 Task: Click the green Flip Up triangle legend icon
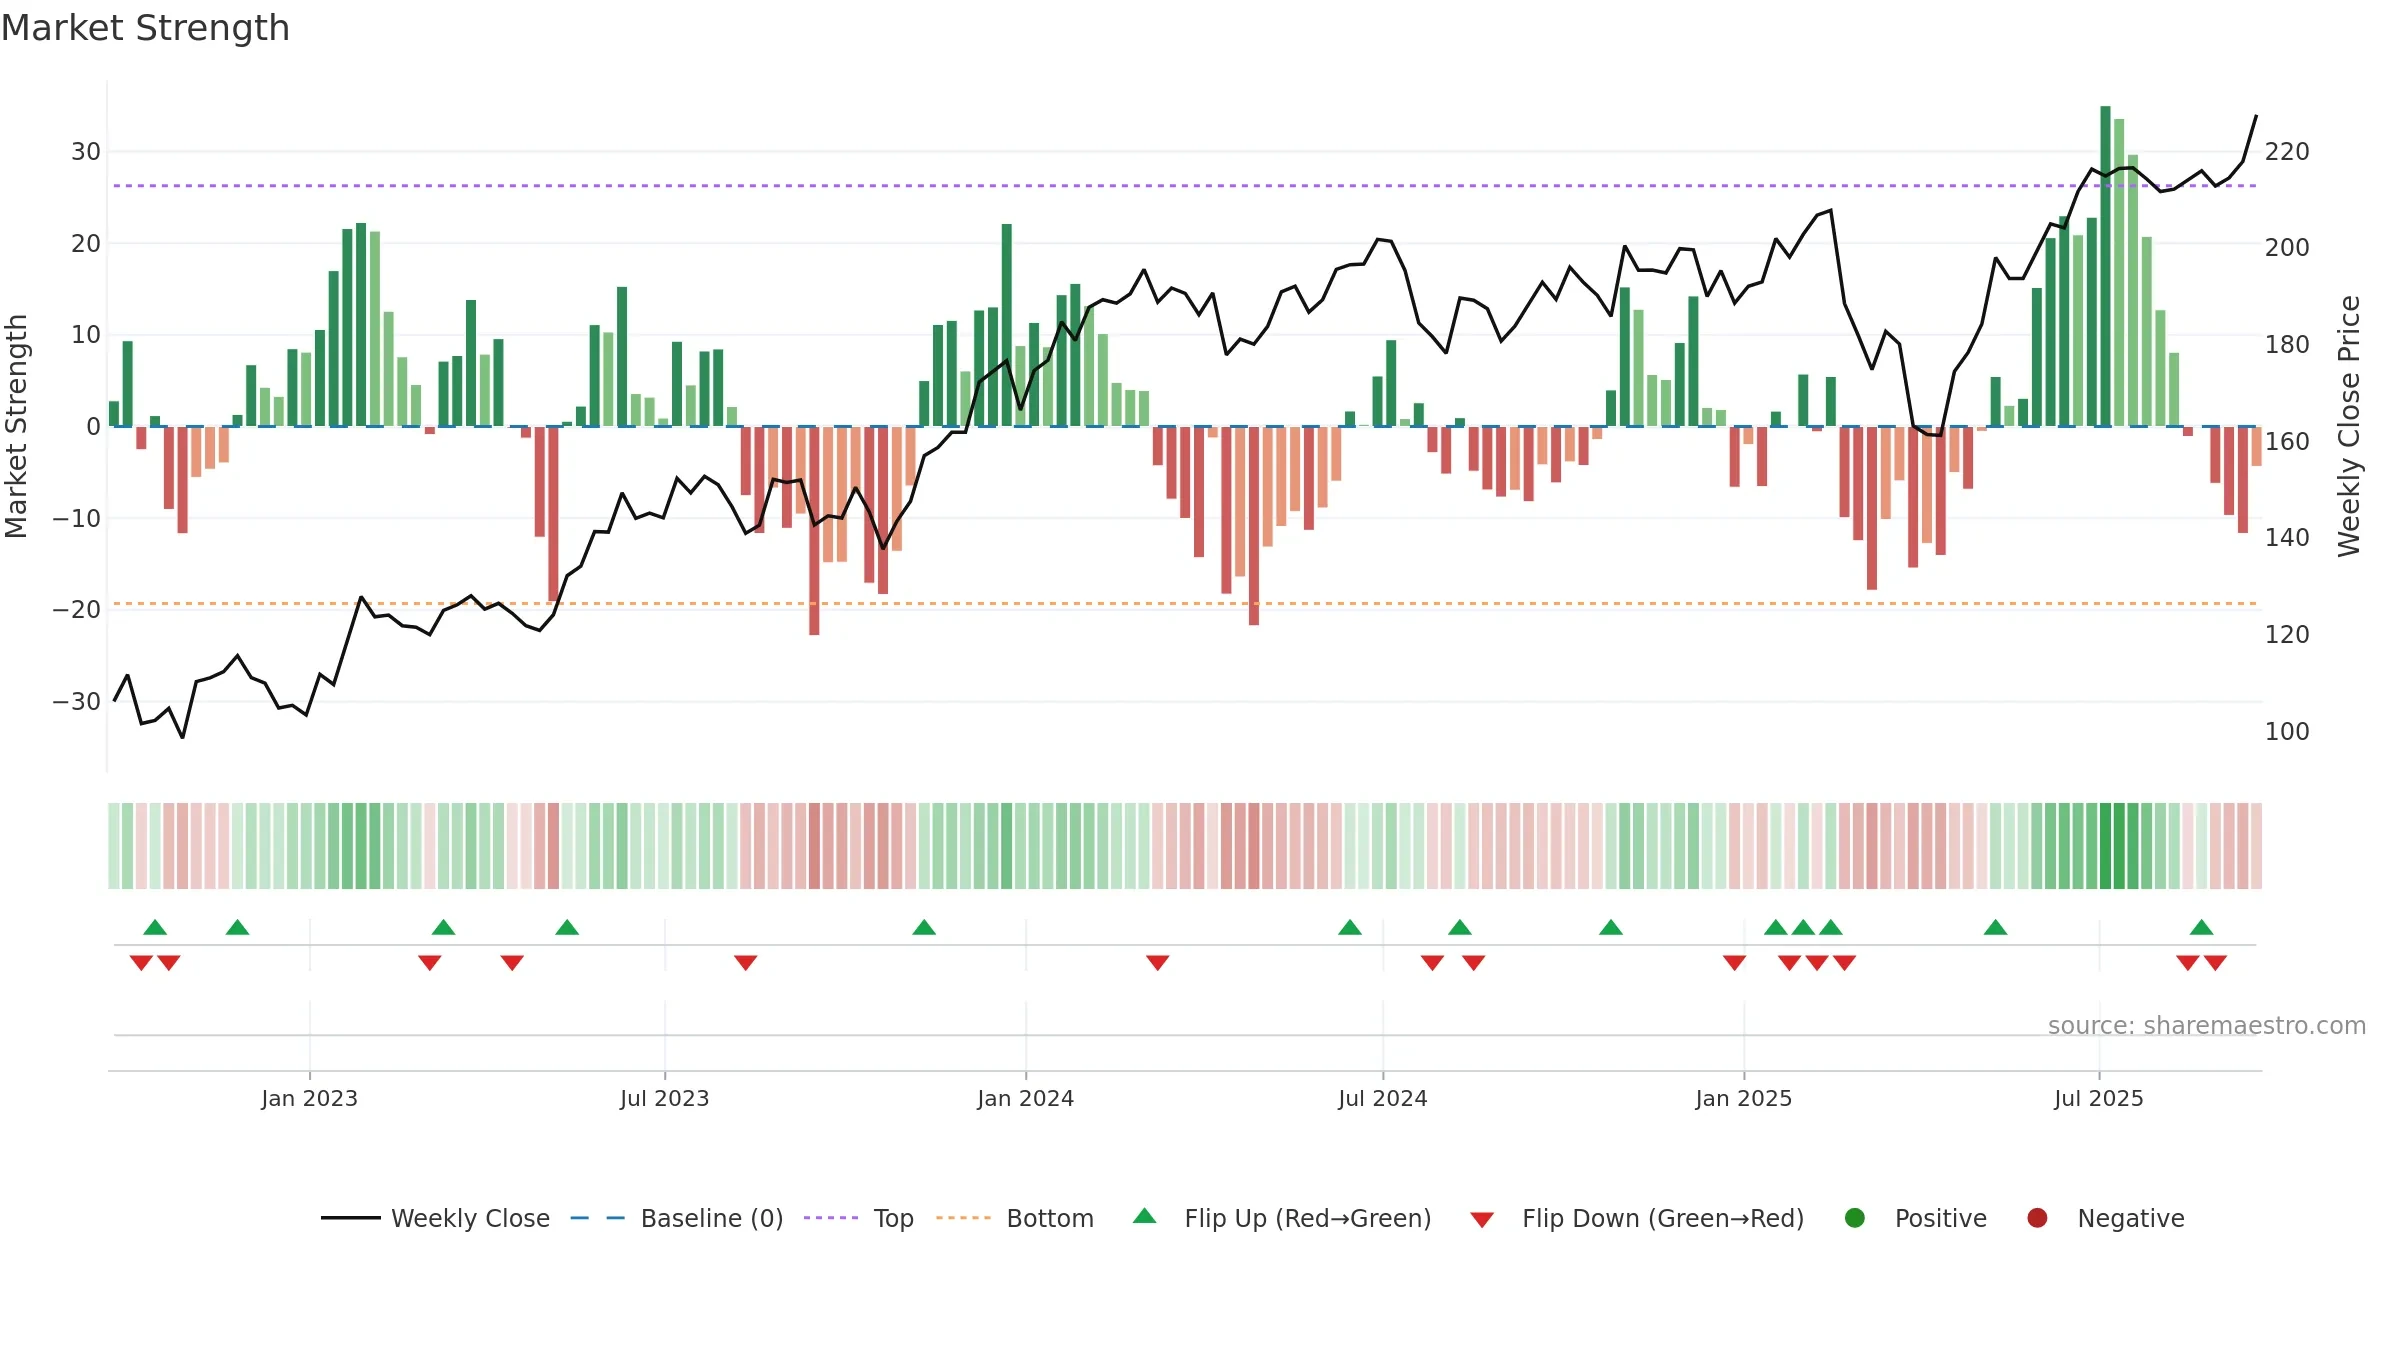pos(1145,1216)
